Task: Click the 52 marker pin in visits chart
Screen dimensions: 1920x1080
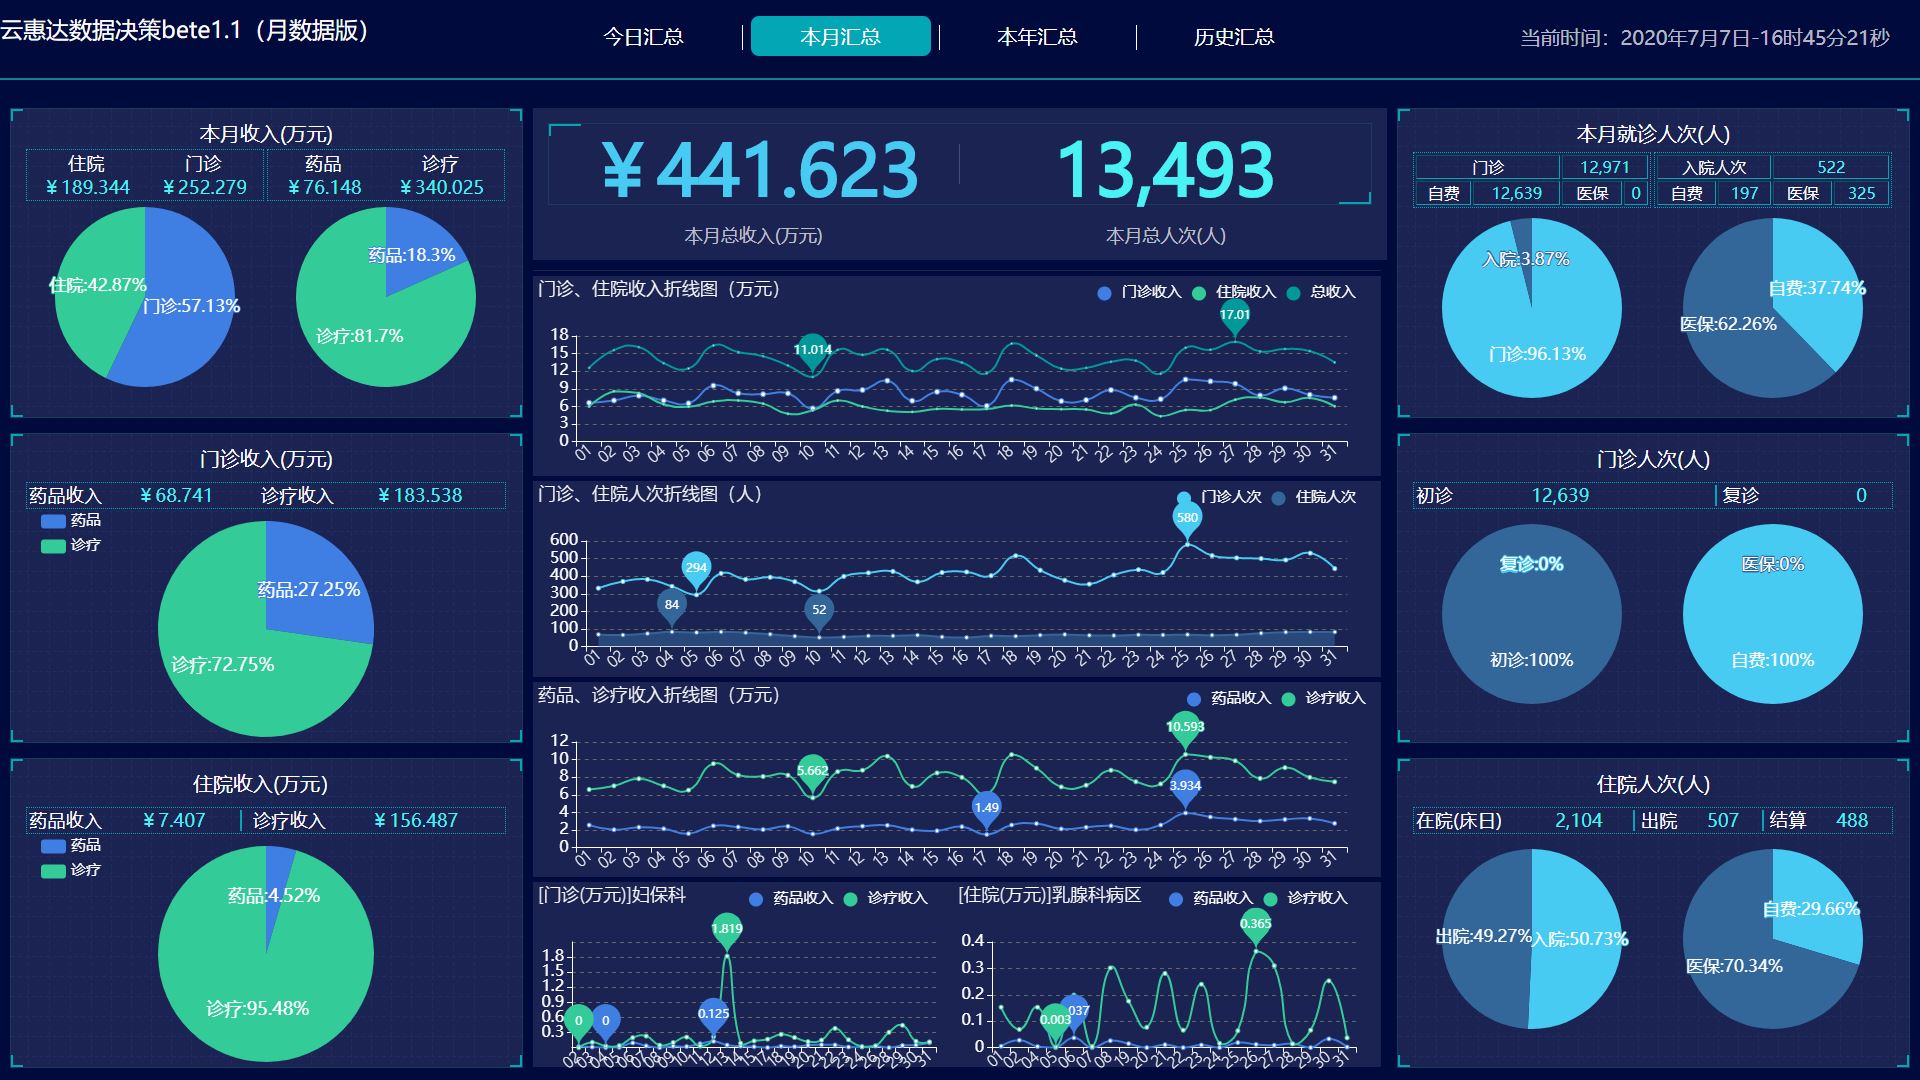Action: point(819,611)
